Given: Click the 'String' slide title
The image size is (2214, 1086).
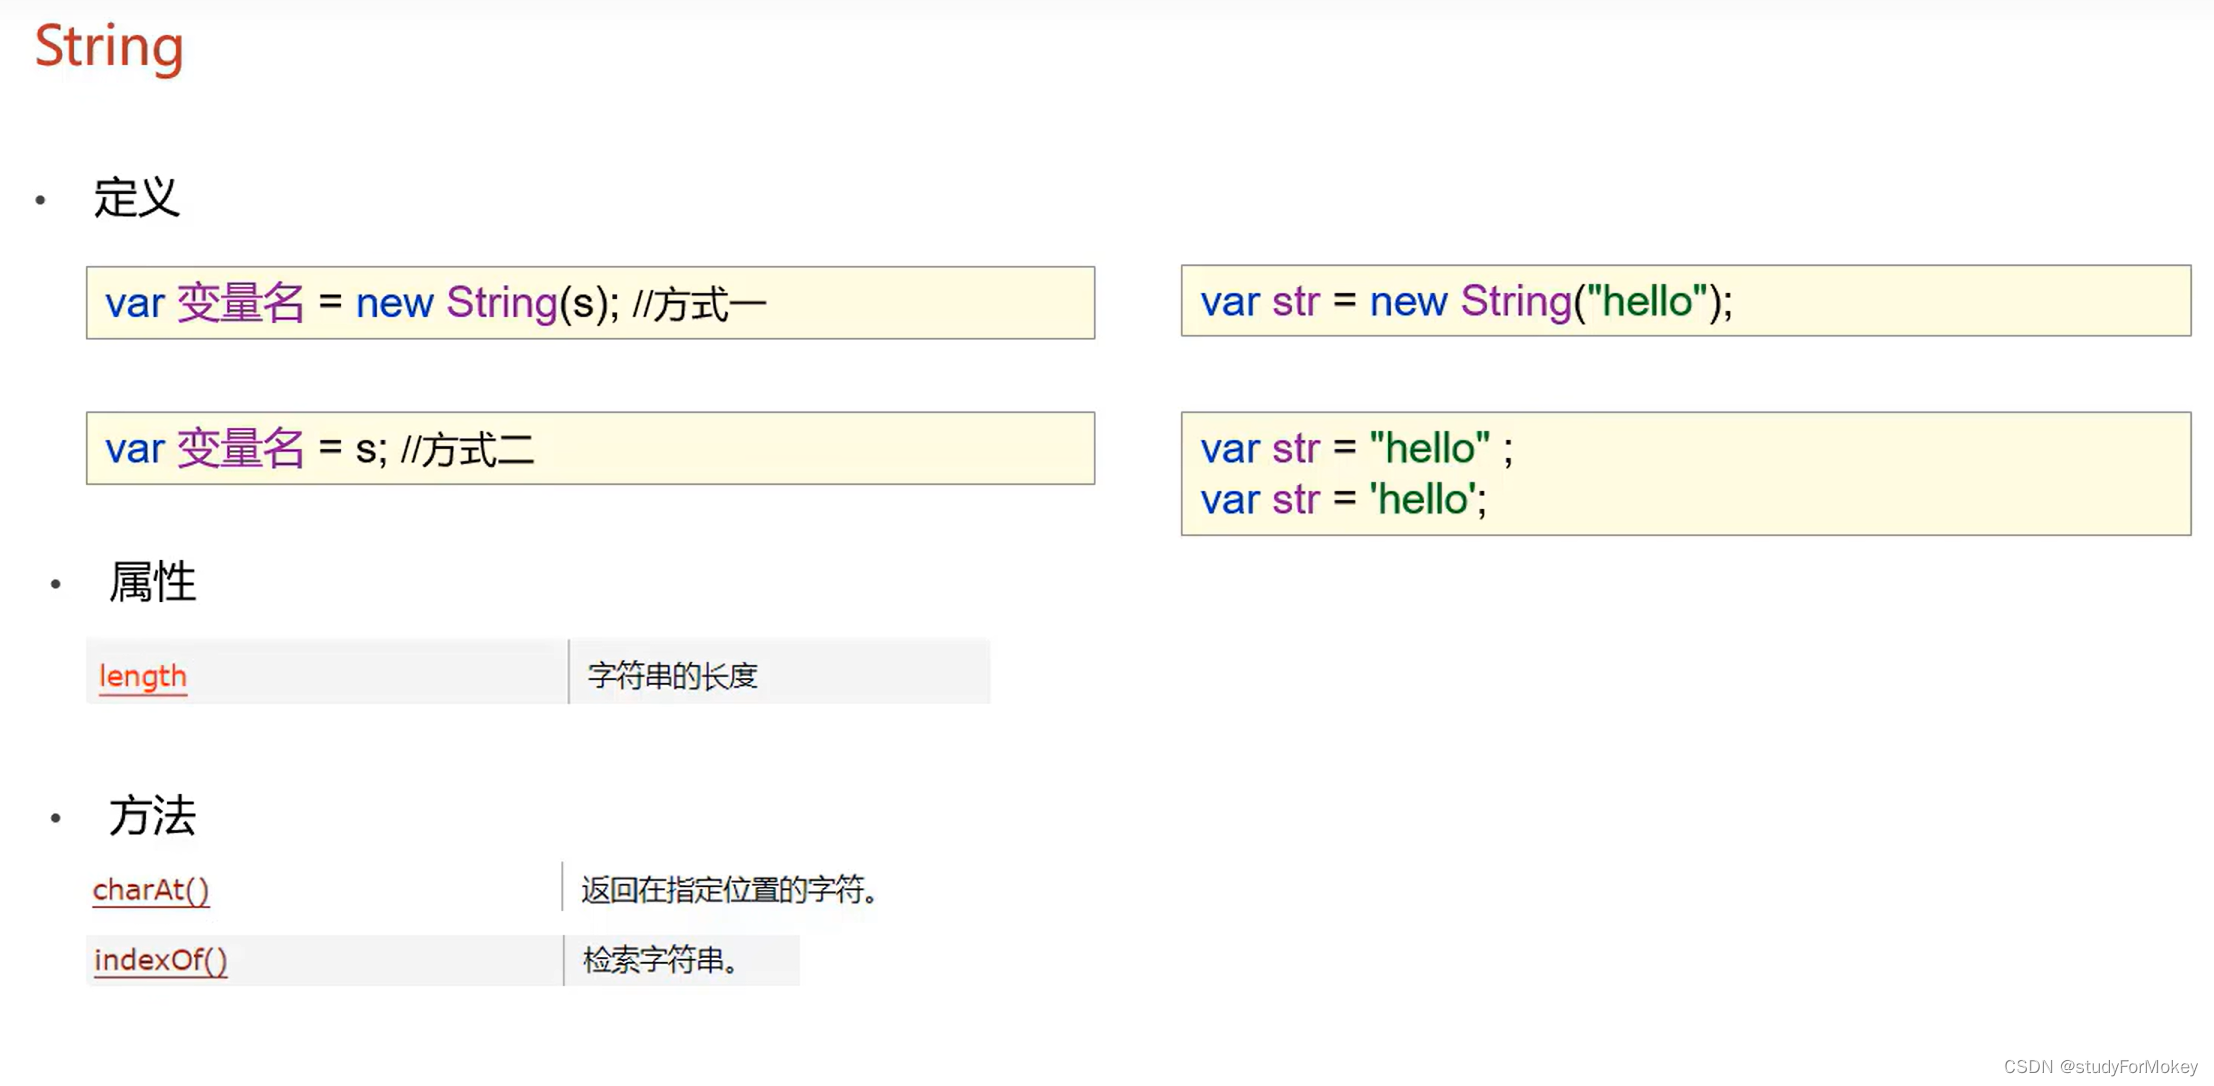Looking at the screenshot, I should tap(109, 47).
